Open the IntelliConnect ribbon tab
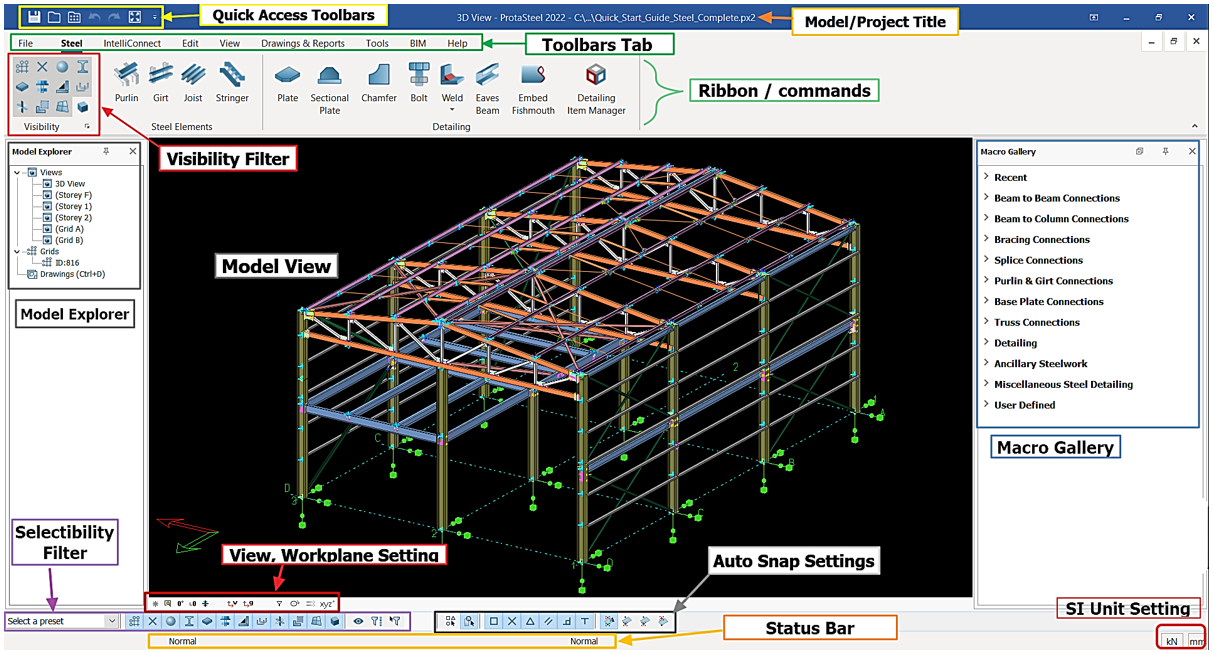This screenshot has width=1213, height=653. [132, 44]
